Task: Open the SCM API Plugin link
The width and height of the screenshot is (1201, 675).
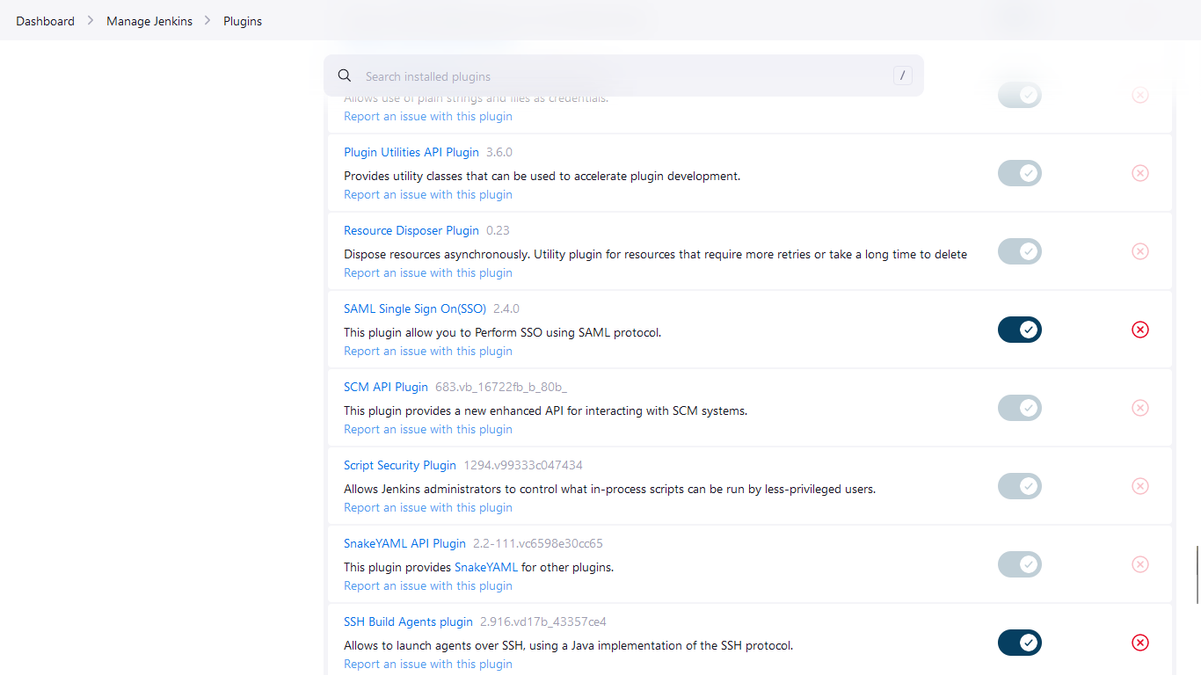Action: click(x=386, y=387)
